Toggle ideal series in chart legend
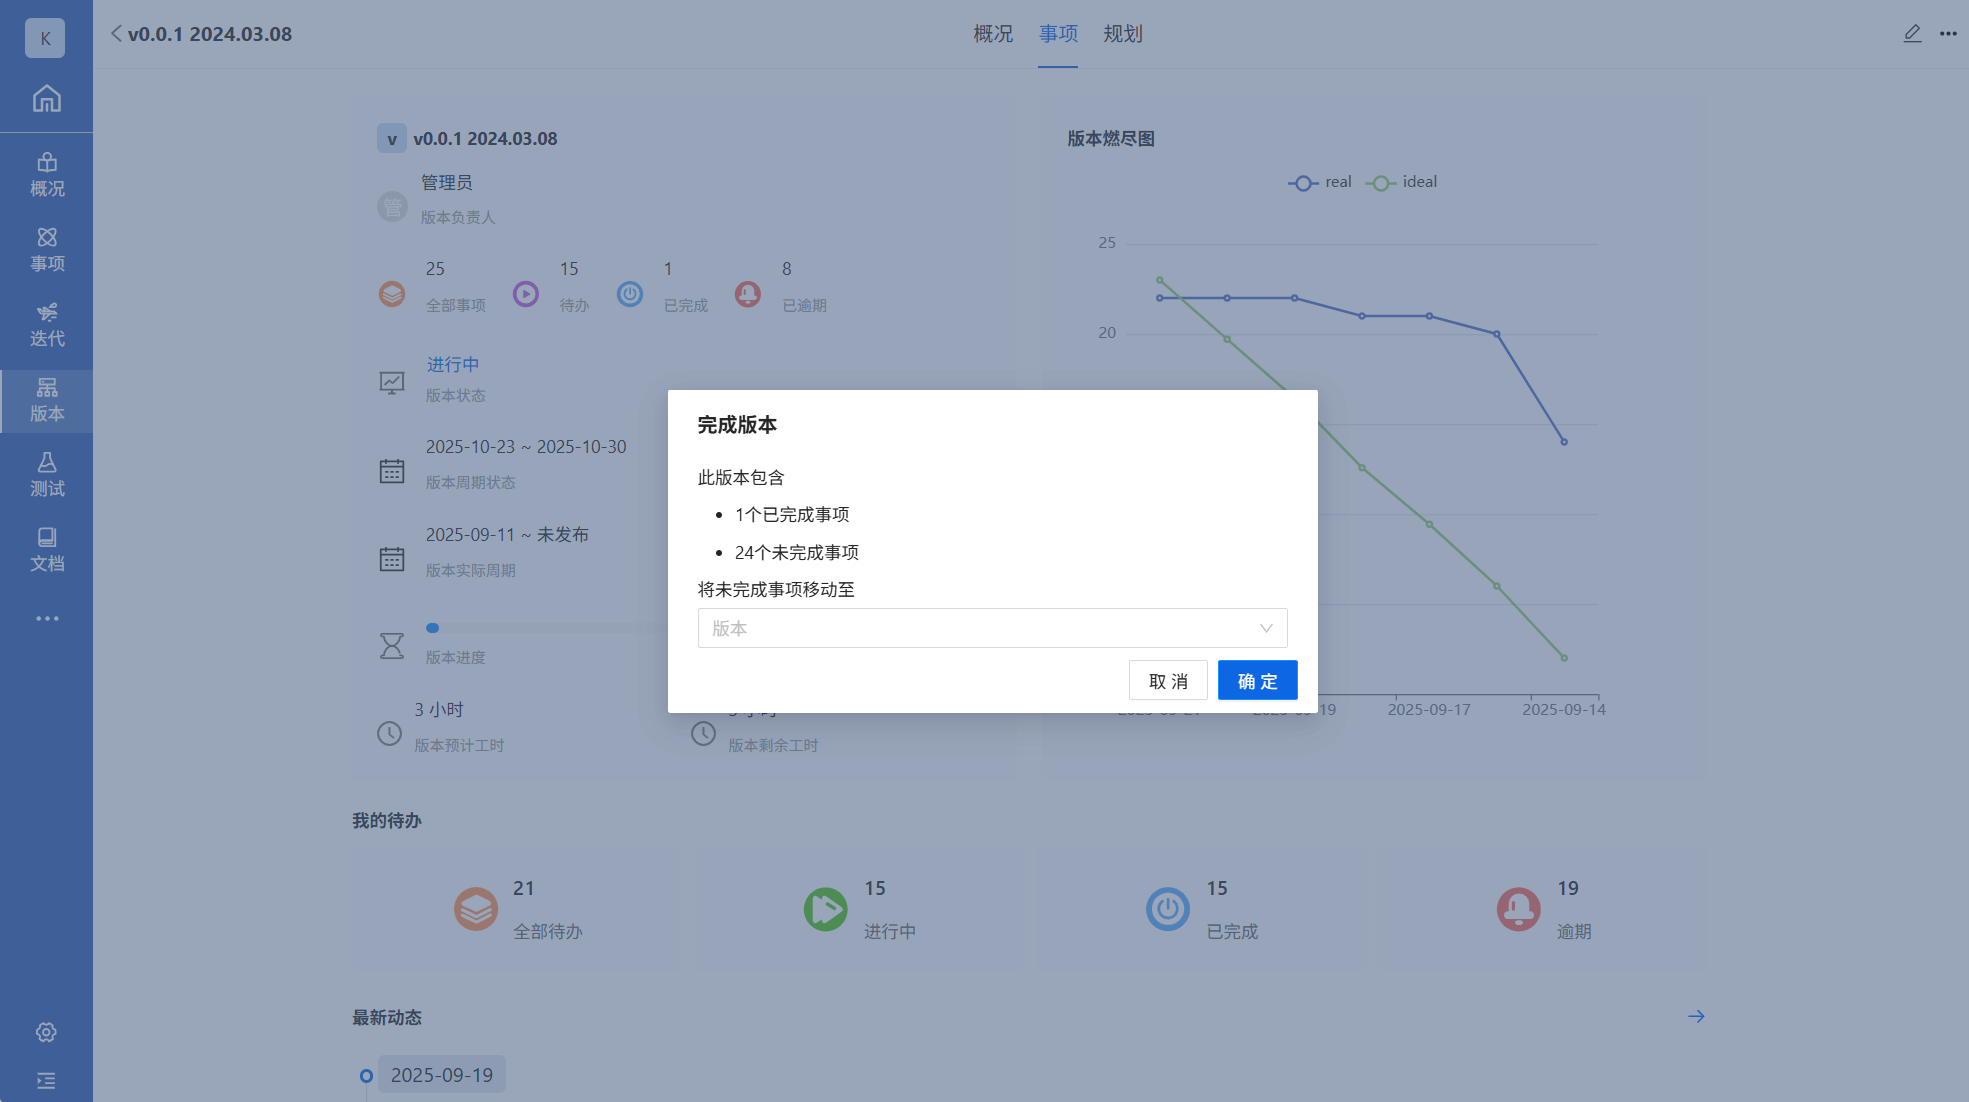This screenshot has width=1969, height=1102. pyautogui.click(x=1402, y=182)
